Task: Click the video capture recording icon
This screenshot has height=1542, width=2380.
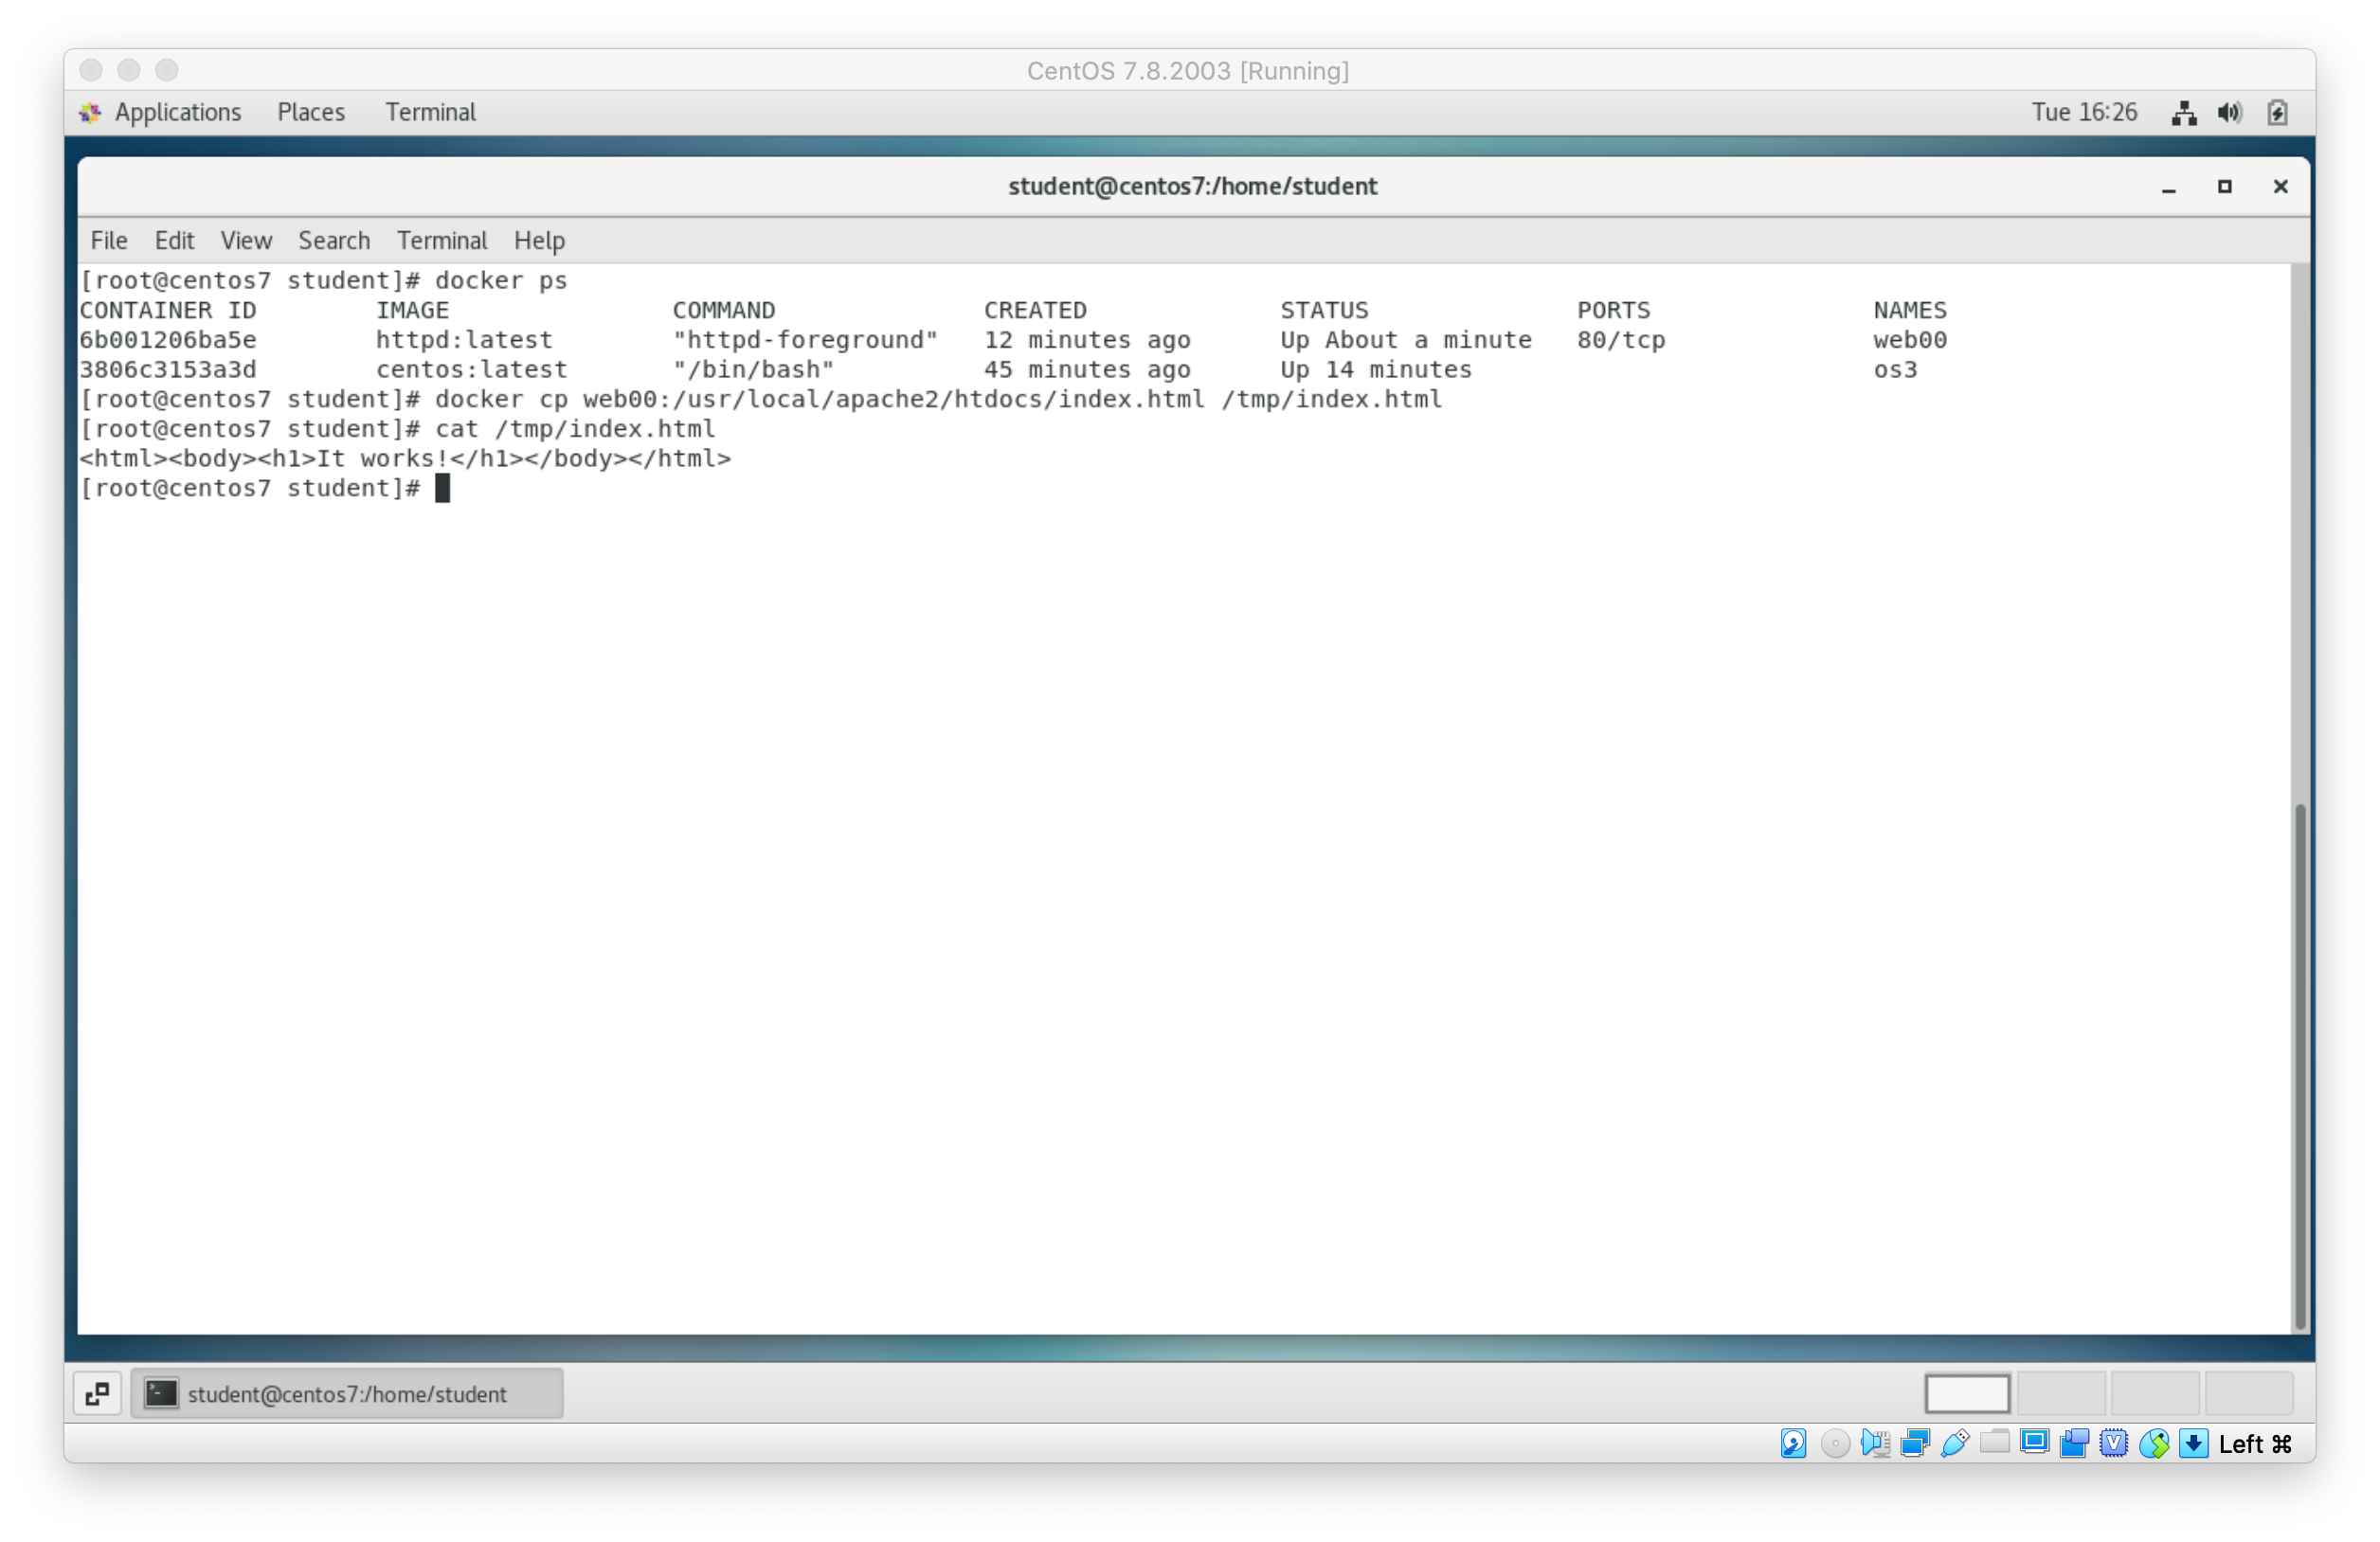Action: pos(2074,1443)
